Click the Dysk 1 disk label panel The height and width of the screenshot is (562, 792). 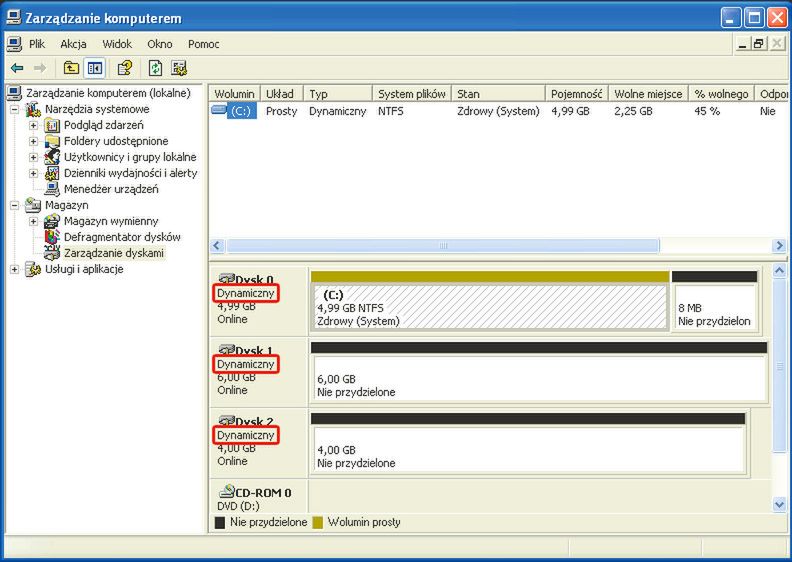259,372
